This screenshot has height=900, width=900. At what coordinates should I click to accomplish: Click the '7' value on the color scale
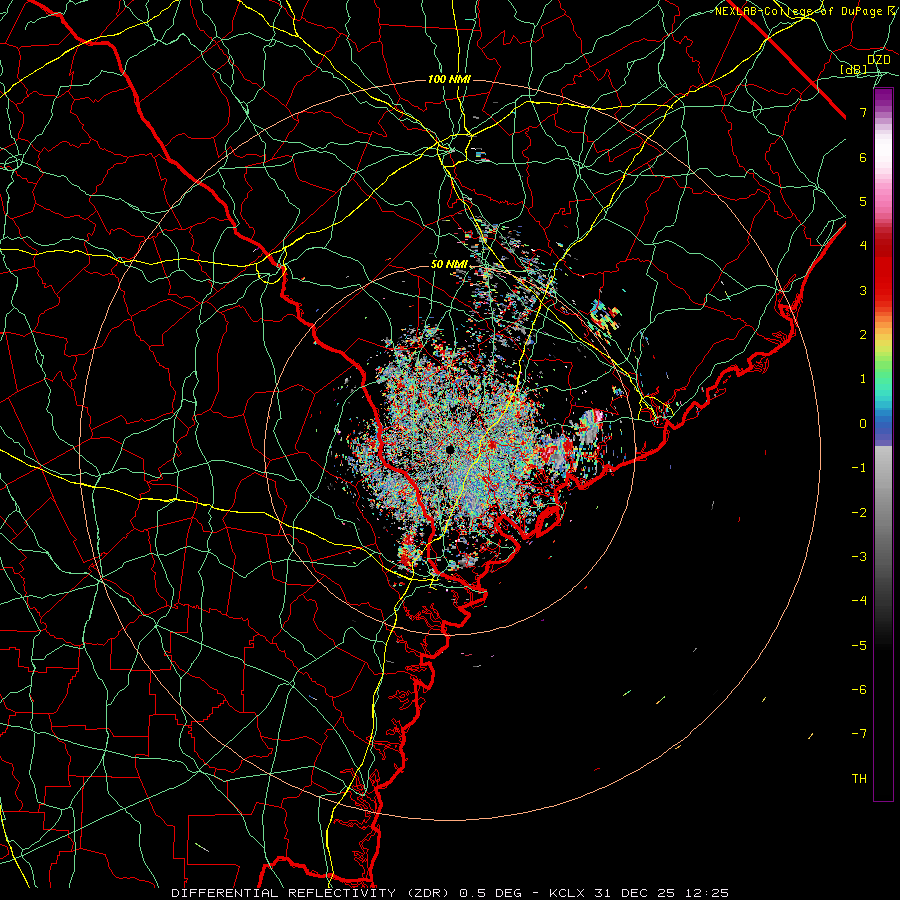[863, 112]
